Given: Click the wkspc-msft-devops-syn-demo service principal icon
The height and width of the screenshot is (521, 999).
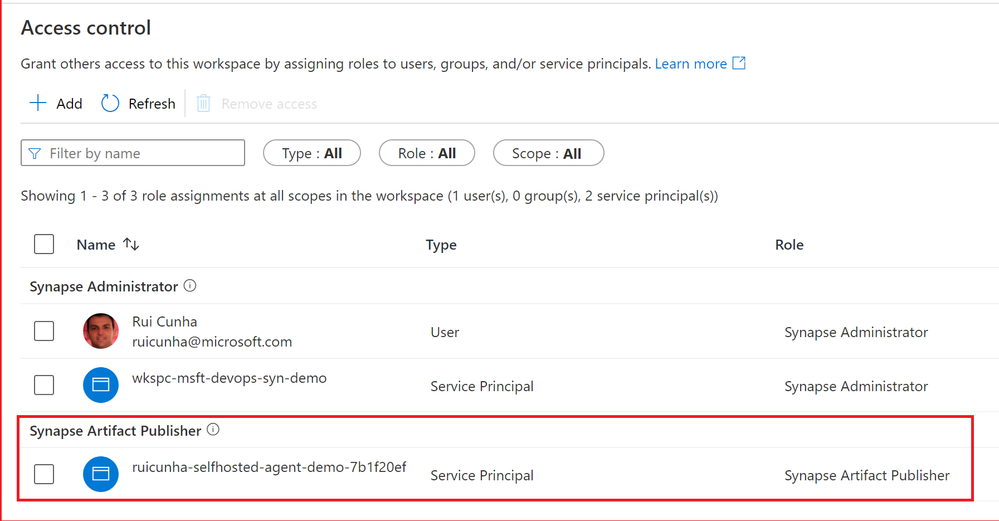Looking at the screenshot, I should point(101,385).
